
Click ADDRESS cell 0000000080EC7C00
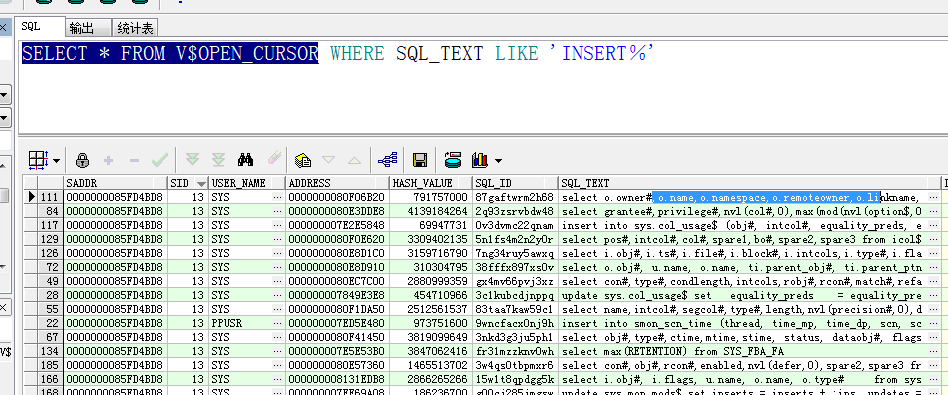click(337, 281)
